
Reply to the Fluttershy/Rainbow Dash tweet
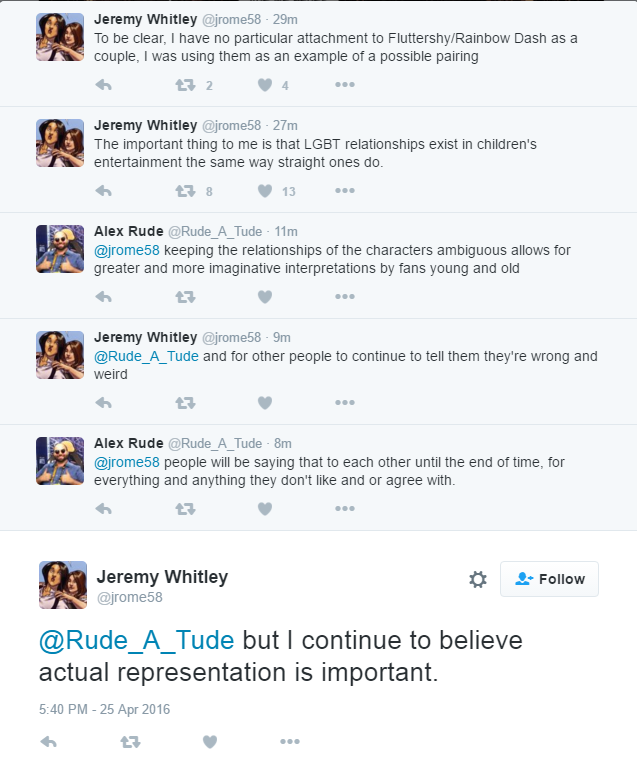point(102,85)
